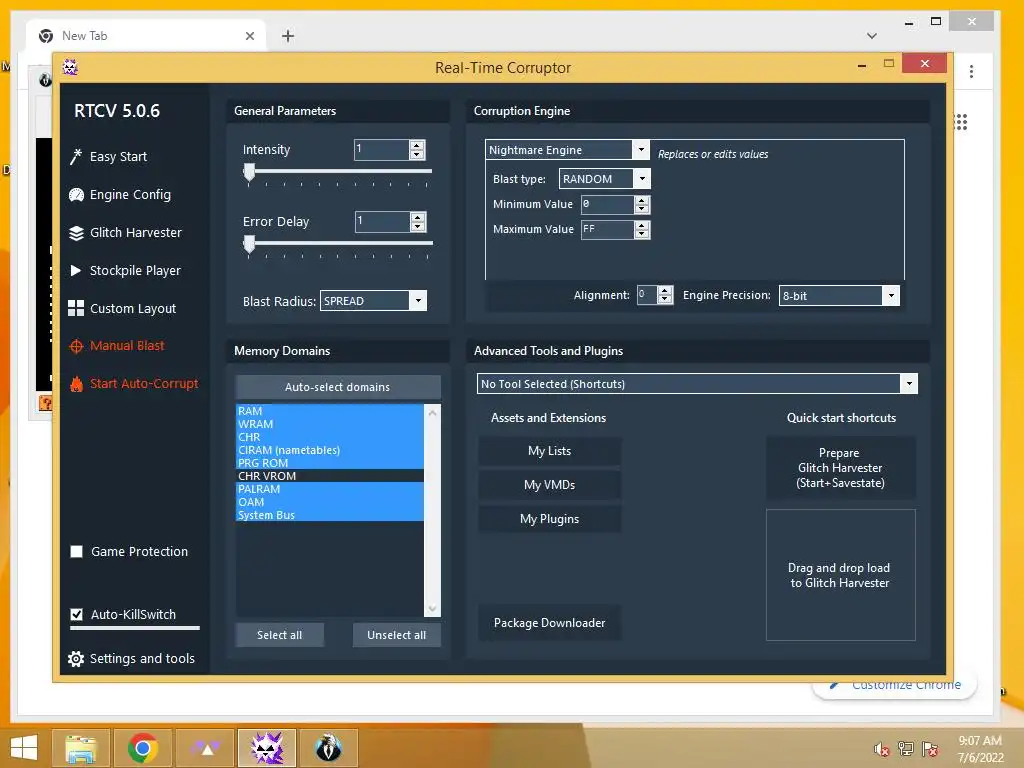Viewport: 1024px width, 768px height.
Task: Open Google Chrome from the taskbar
Action: click(142, 748)
